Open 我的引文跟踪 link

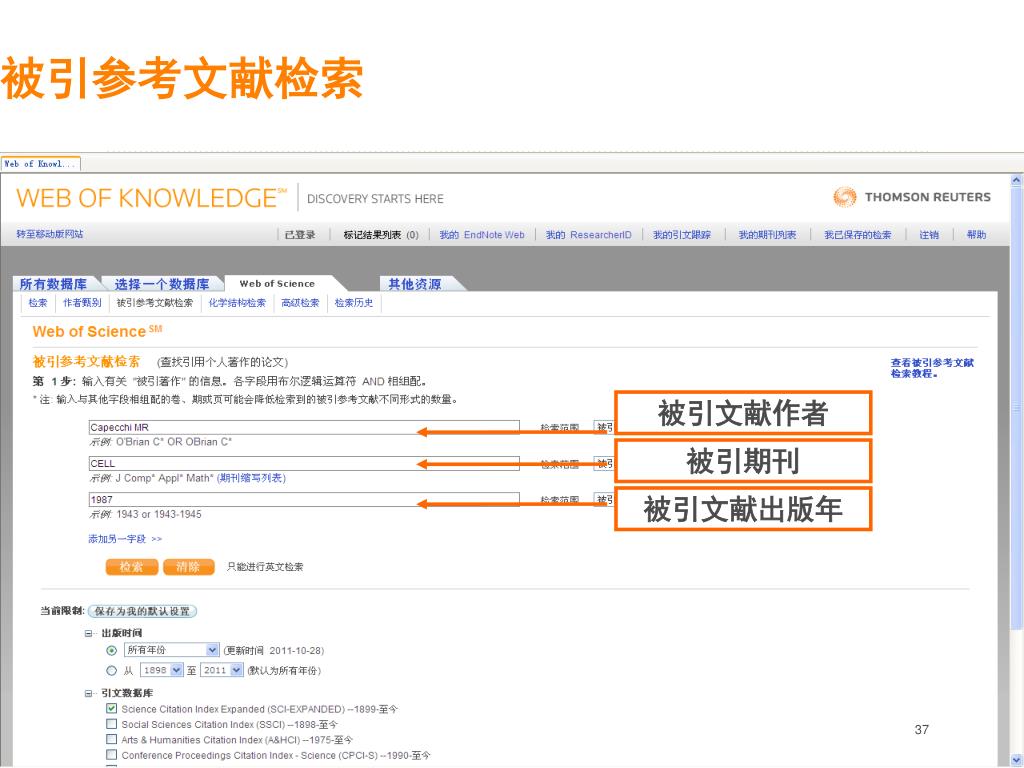point(682,234)
